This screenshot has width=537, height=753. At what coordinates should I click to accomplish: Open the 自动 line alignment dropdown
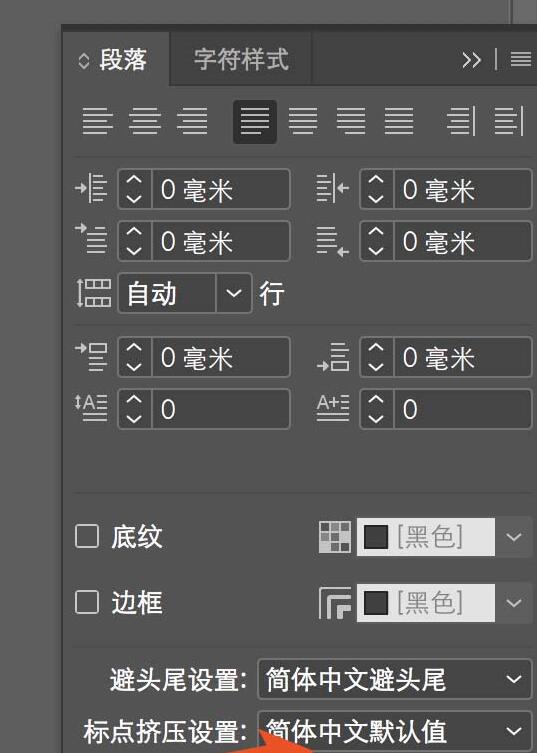coord(233,293)
